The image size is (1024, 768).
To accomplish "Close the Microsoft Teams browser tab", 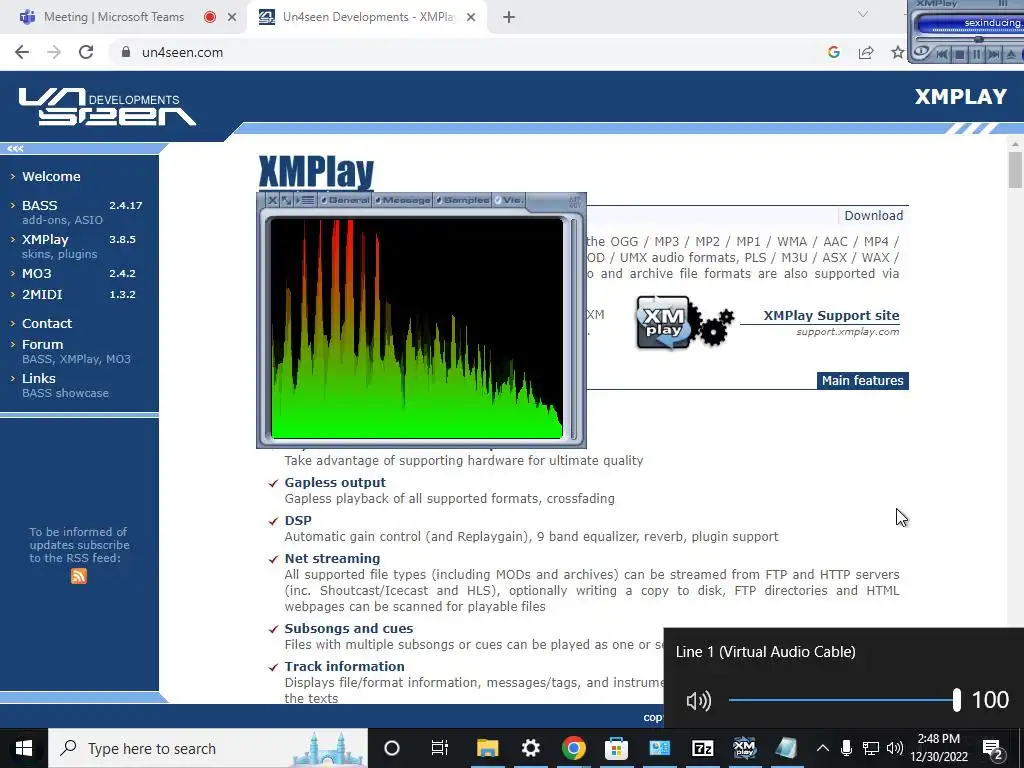I will pyautogui.click(x=232, y=17).
